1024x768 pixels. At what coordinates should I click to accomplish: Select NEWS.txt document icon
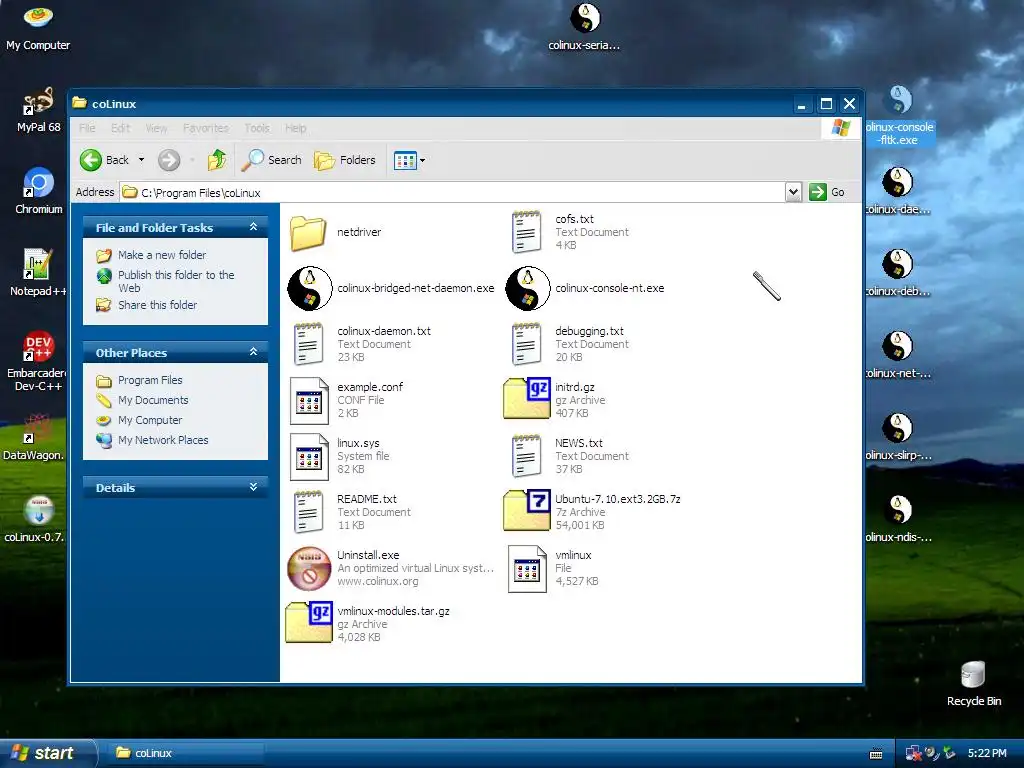coord(526,456)
